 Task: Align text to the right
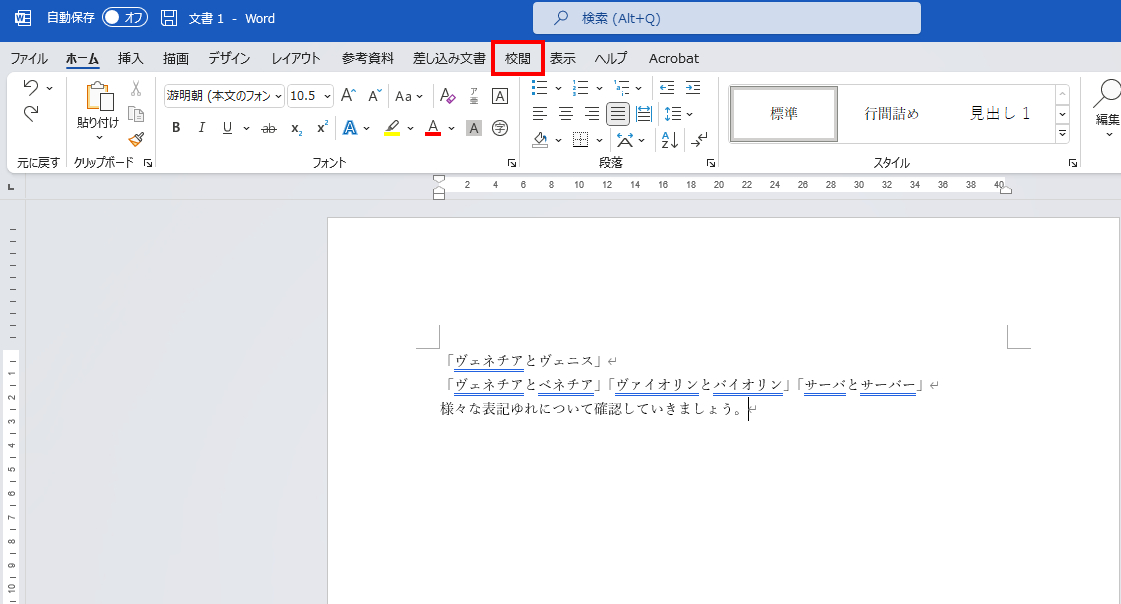coord(591,114)
